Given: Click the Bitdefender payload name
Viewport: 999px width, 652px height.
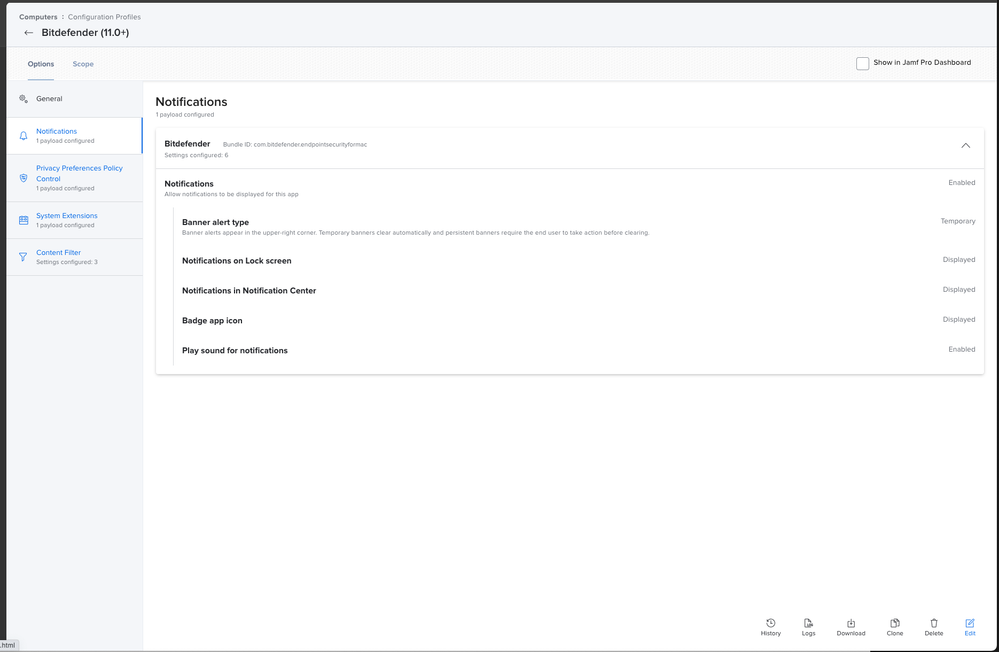Looking at the screenshot, I should coord(187,144).
